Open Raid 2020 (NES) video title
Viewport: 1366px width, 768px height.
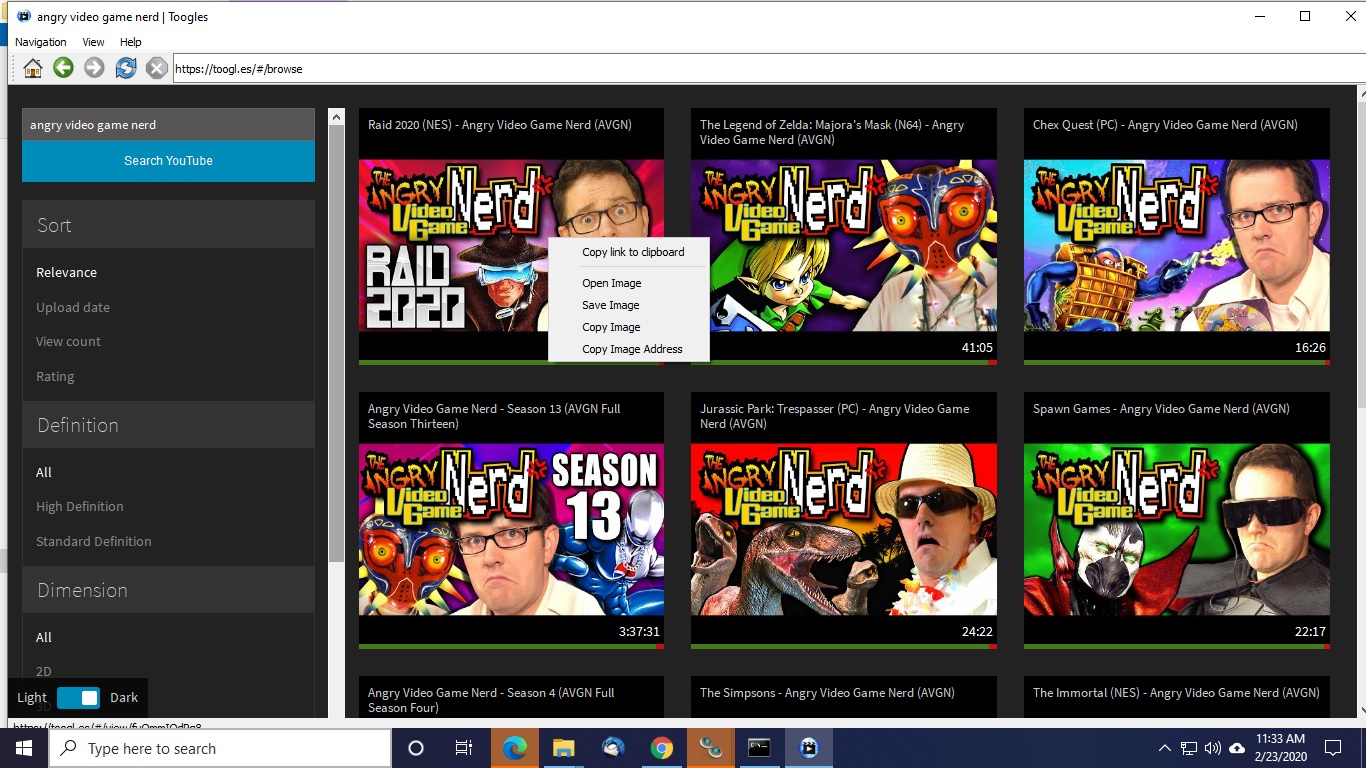point(500,125)
